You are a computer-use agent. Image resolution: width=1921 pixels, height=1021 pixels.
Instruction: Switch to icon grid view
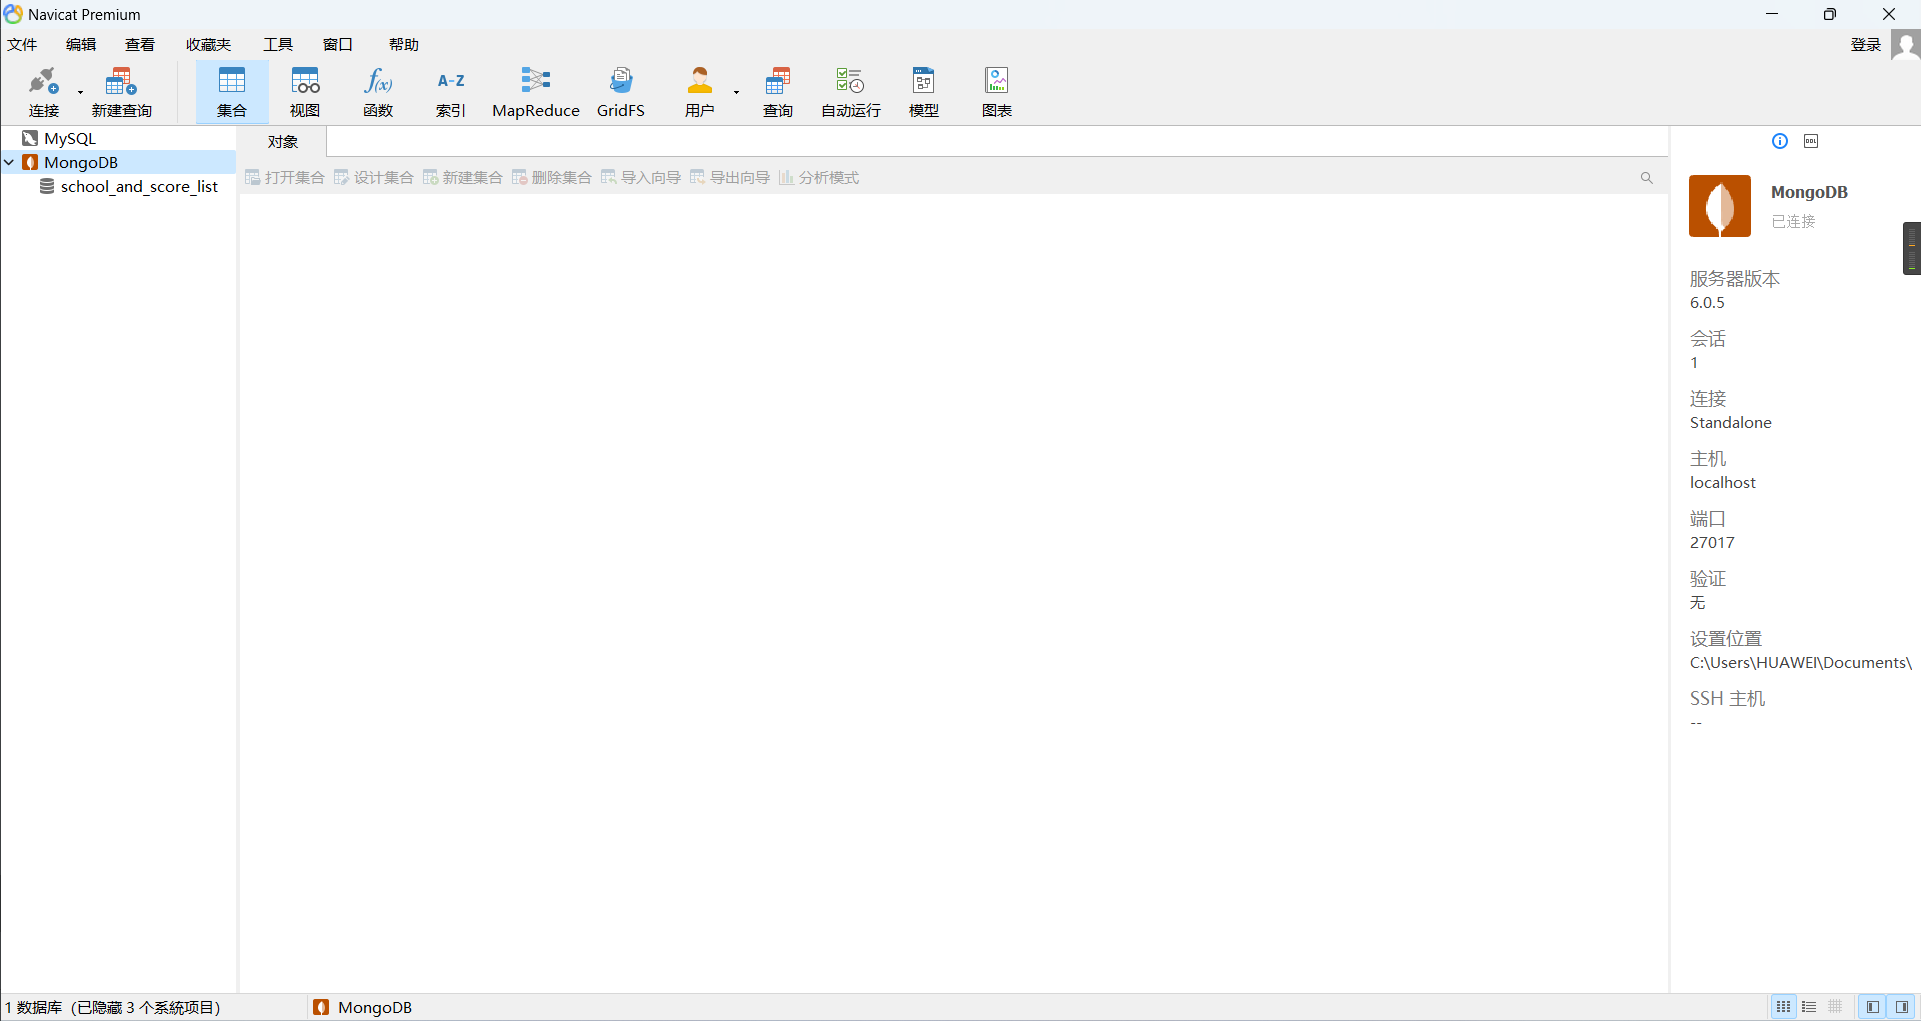click(x=1783, y=1007)
